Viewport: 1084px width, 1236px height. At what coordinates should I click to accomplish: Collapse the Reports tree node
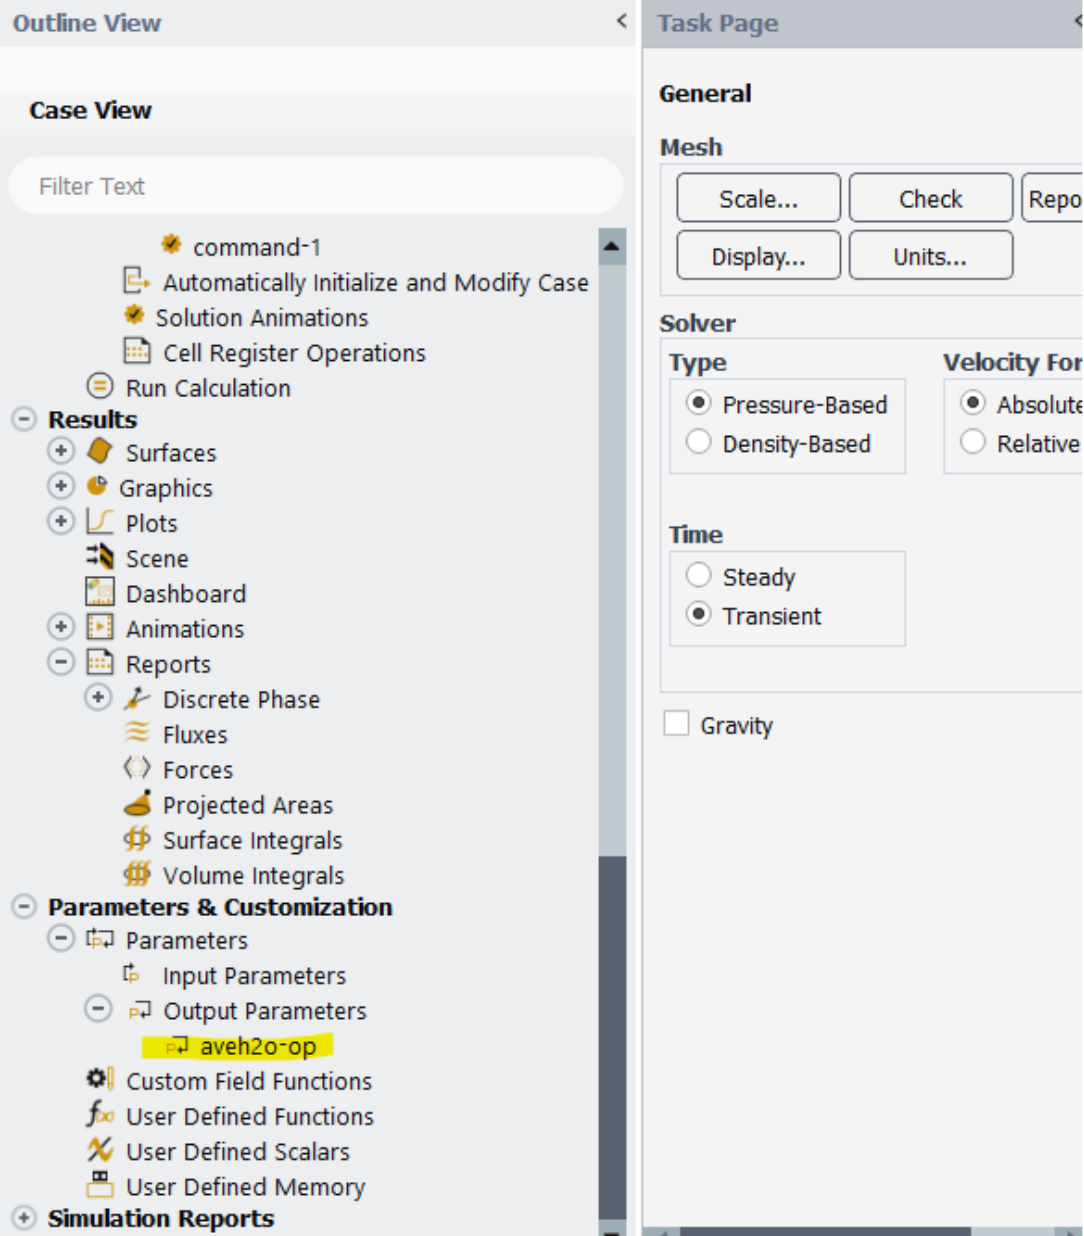61,663
